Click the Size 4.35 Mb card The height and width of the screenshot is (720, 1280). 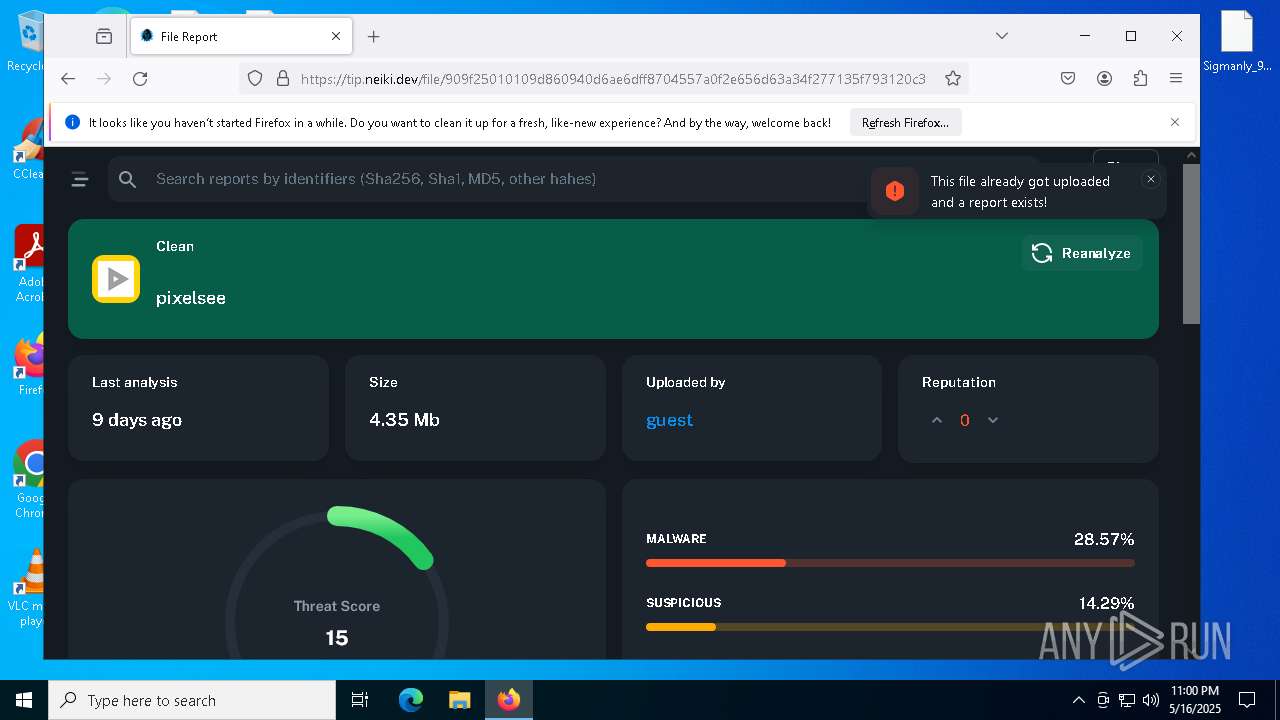click(x=475, y=408)
